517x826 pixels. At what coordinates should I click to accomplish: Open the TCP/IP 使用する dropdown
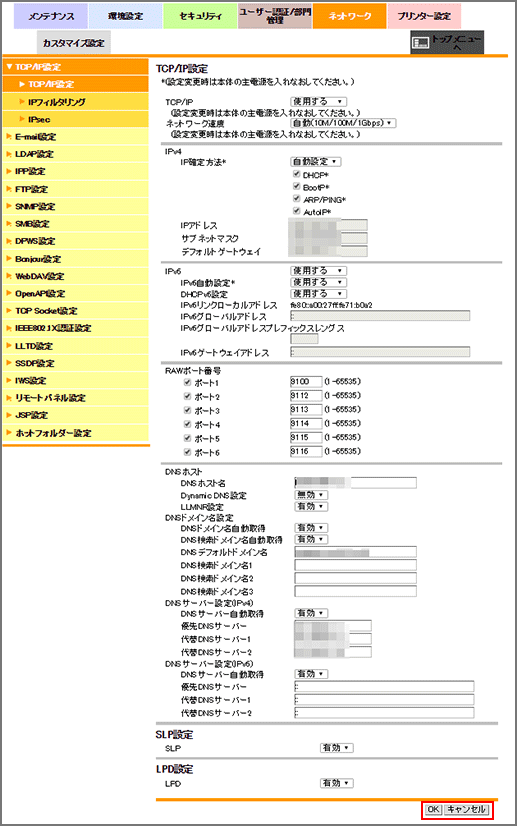click(x=318, y=102)
